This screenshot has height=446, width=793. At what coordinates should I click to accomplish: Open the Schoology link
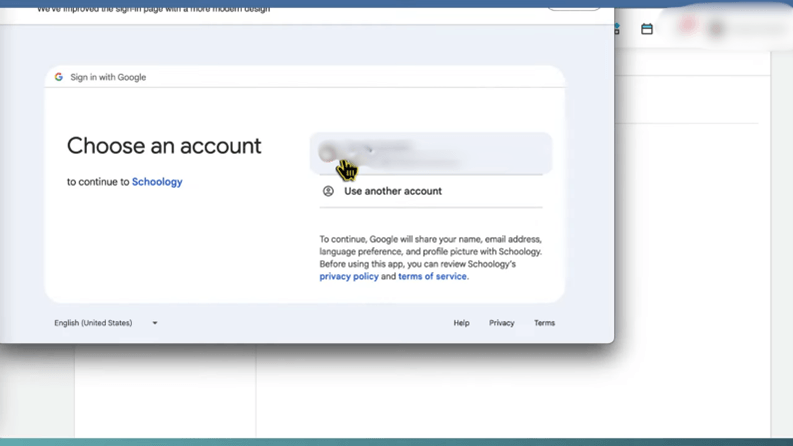tap(157, 182)
